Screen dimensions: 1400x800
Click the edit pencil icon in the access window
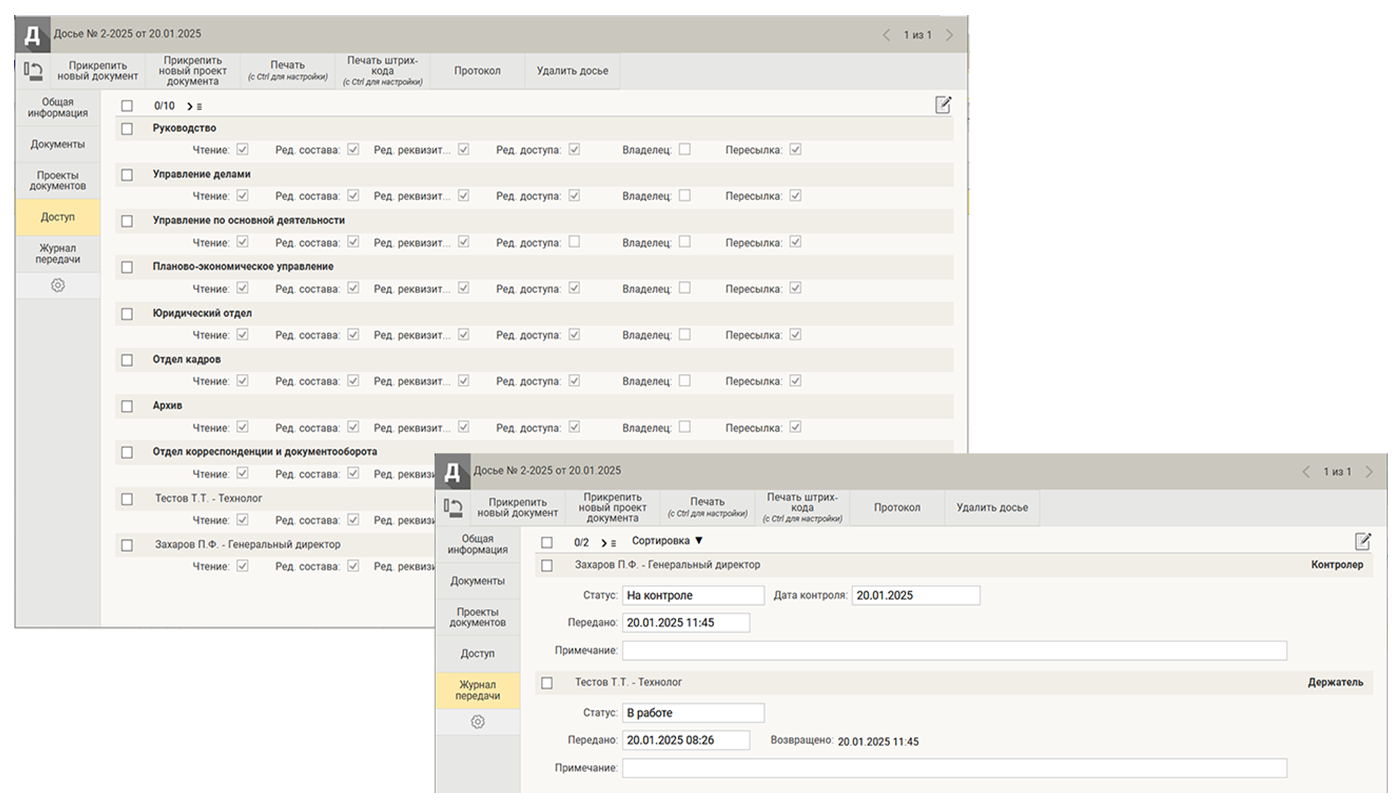pos(943,105)
